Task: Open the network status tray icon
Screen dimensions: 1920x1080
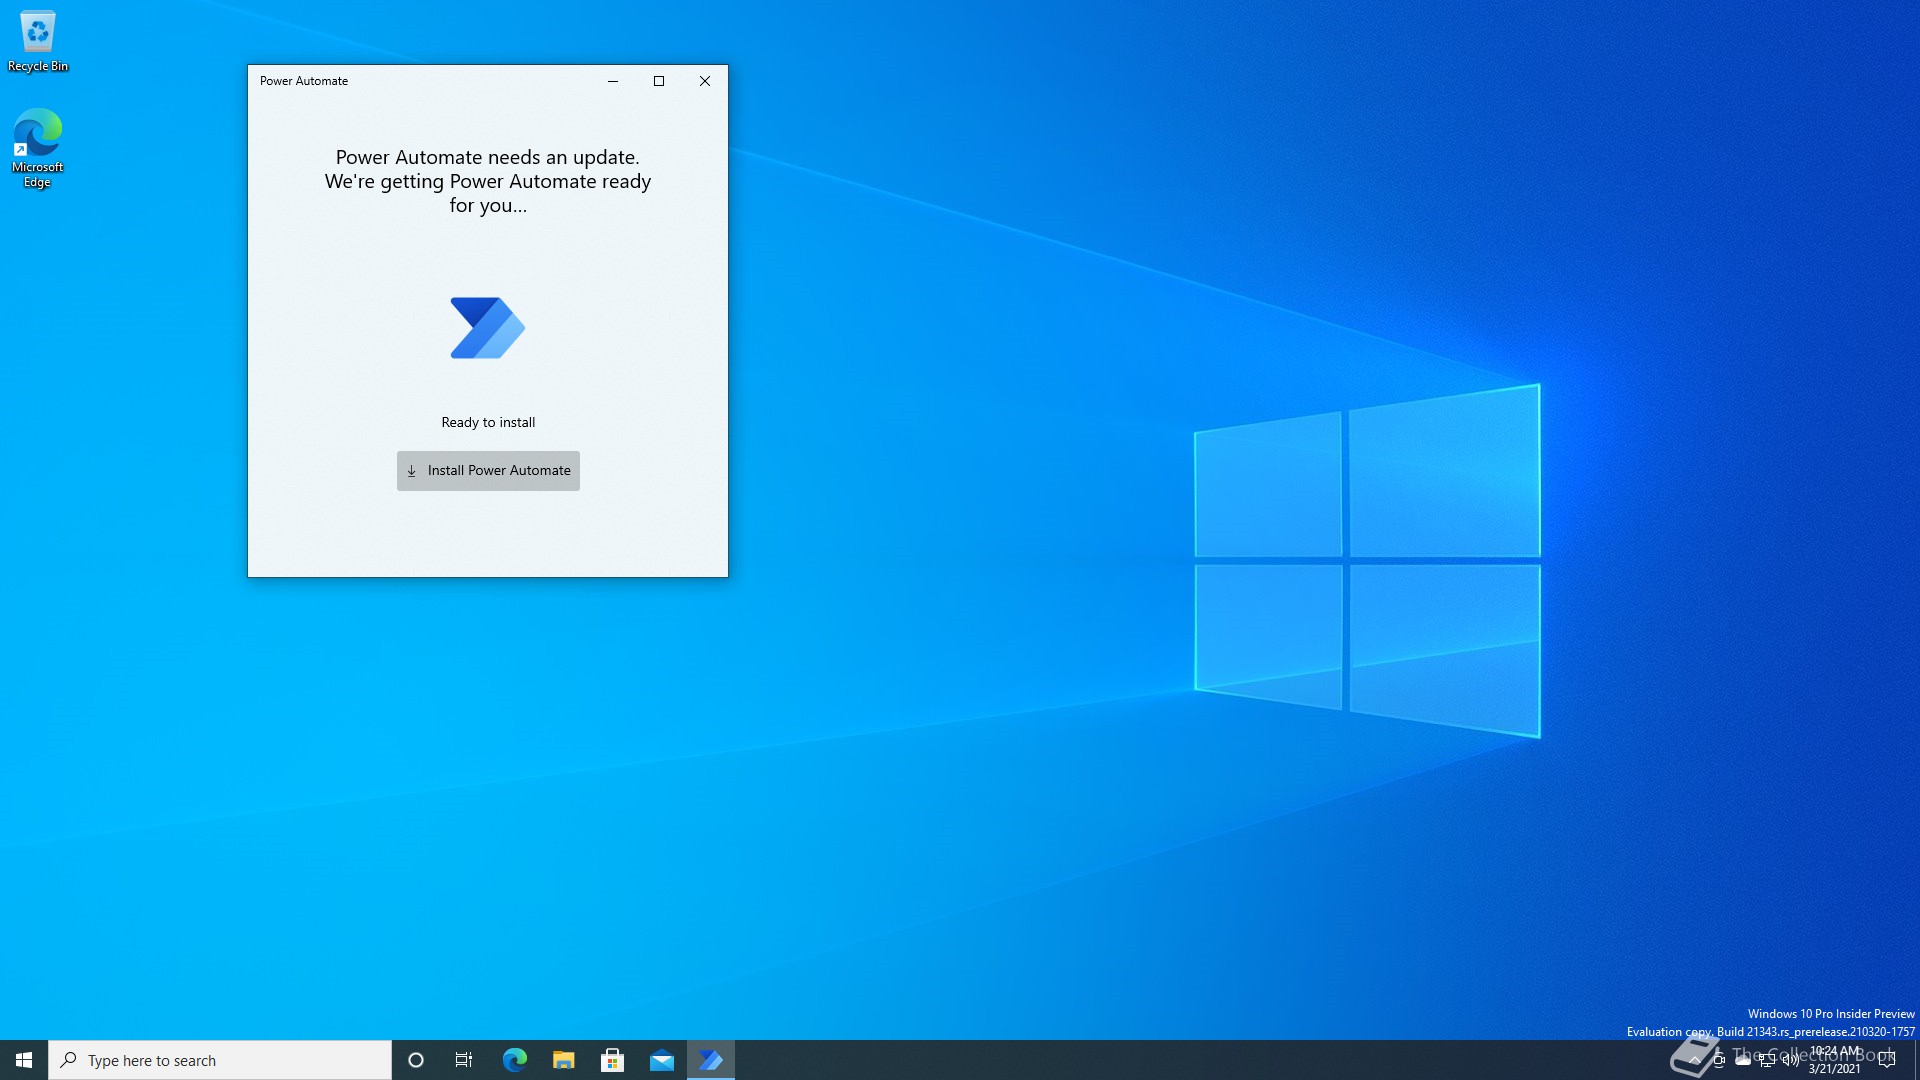Action: 1767,1060
